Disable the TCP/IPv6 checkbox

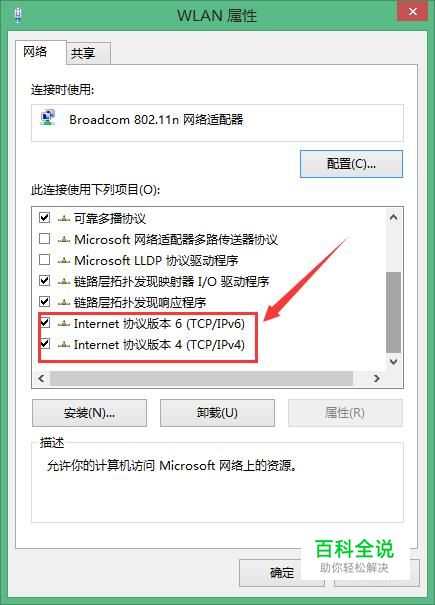point(45,322)
